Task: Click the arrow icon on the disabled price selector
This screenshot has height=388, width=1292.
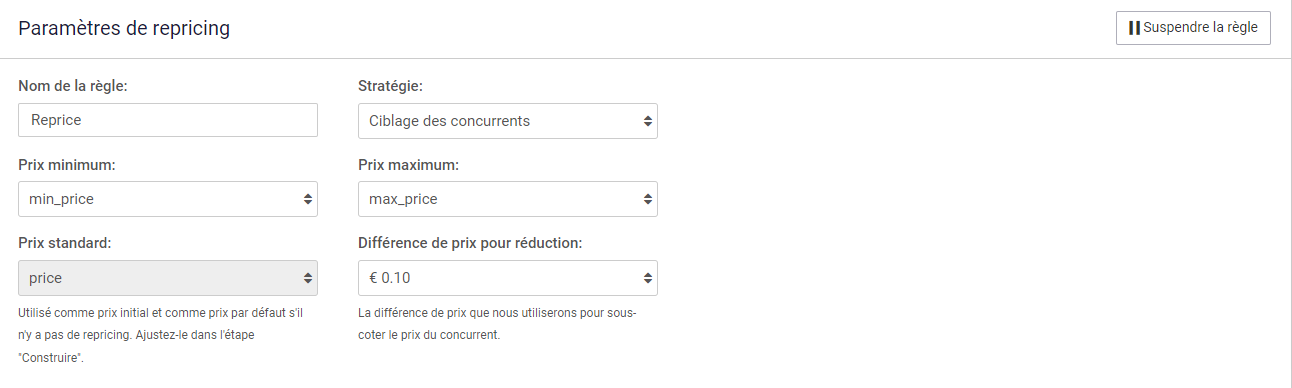Action: tap(308, 277)
